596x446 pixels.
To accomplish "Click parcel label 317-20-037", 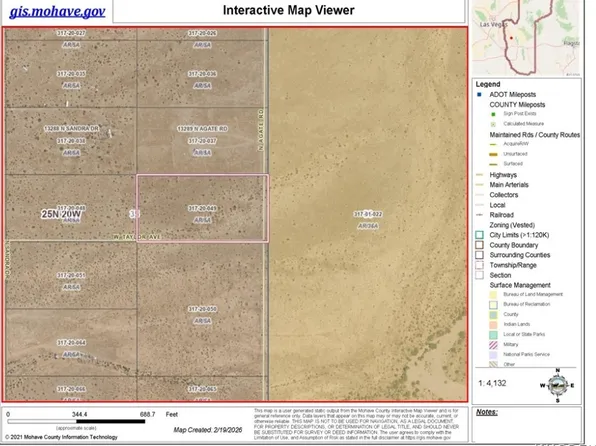I will point(202,141).
